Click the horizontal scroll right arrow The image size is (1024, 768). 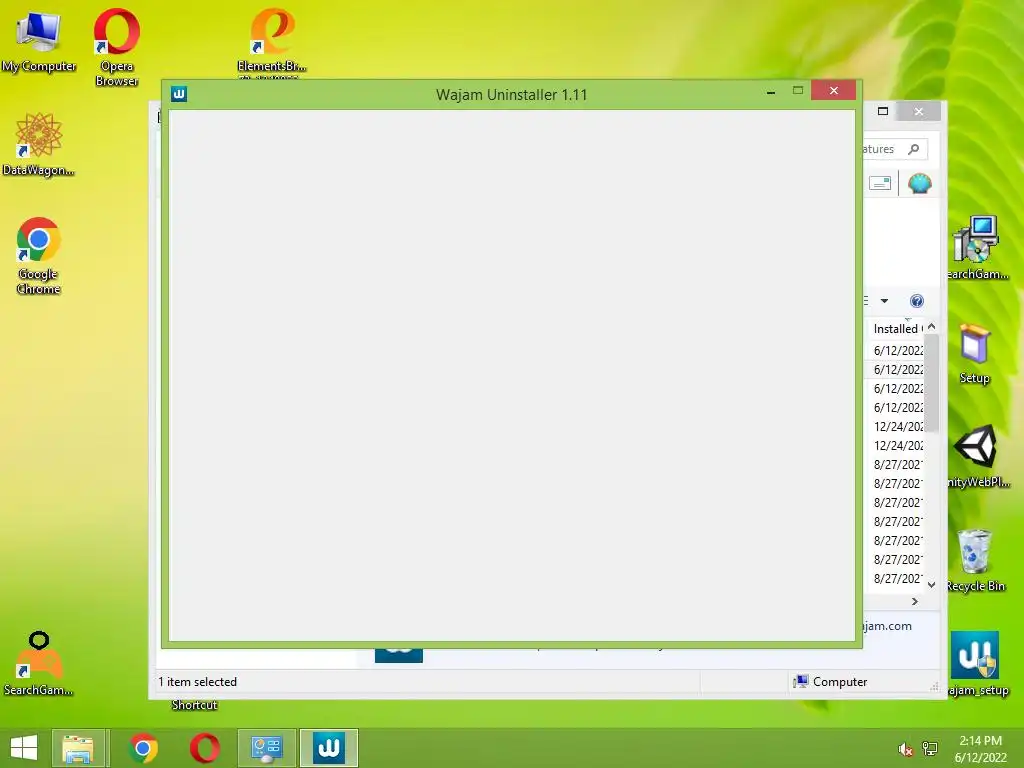(915, 601)
